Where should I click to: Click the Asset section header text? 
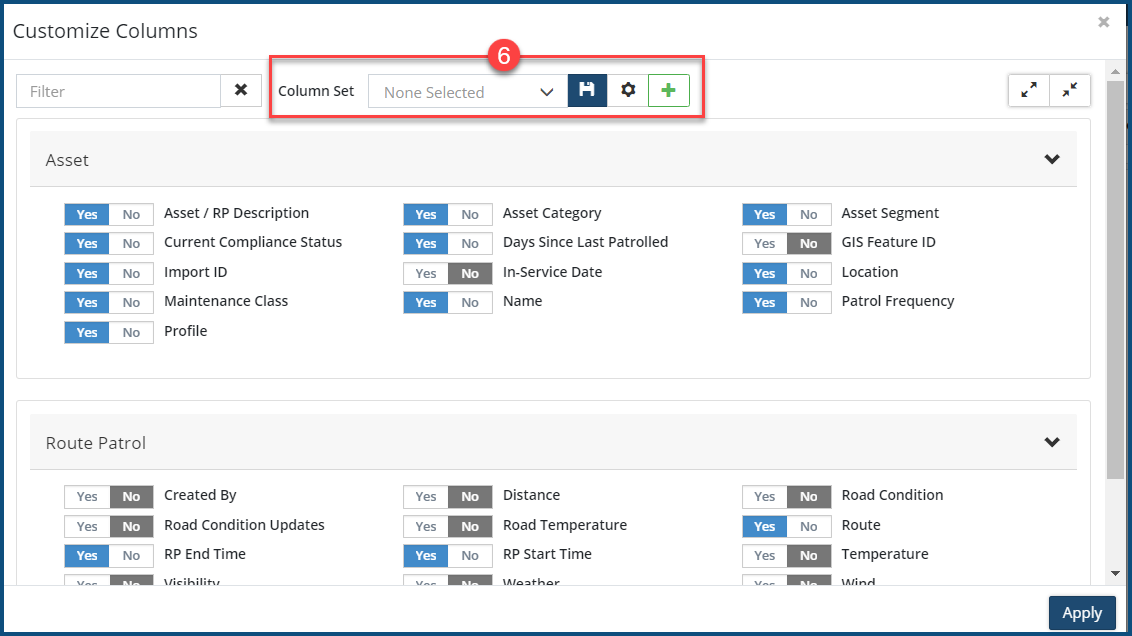click(x=67, y=160)
